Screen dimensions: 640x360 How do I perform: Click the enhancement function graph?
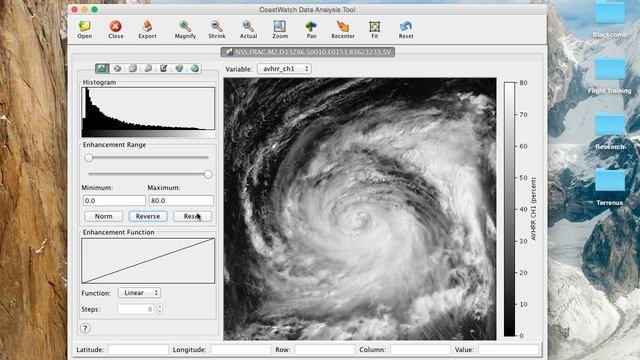point(148,260)
